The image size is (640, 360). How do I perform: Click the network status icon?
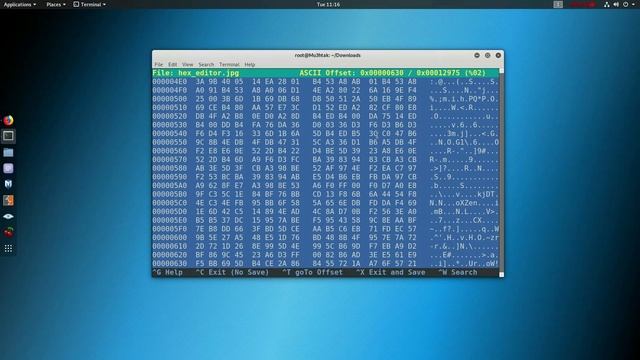(607, 4)
